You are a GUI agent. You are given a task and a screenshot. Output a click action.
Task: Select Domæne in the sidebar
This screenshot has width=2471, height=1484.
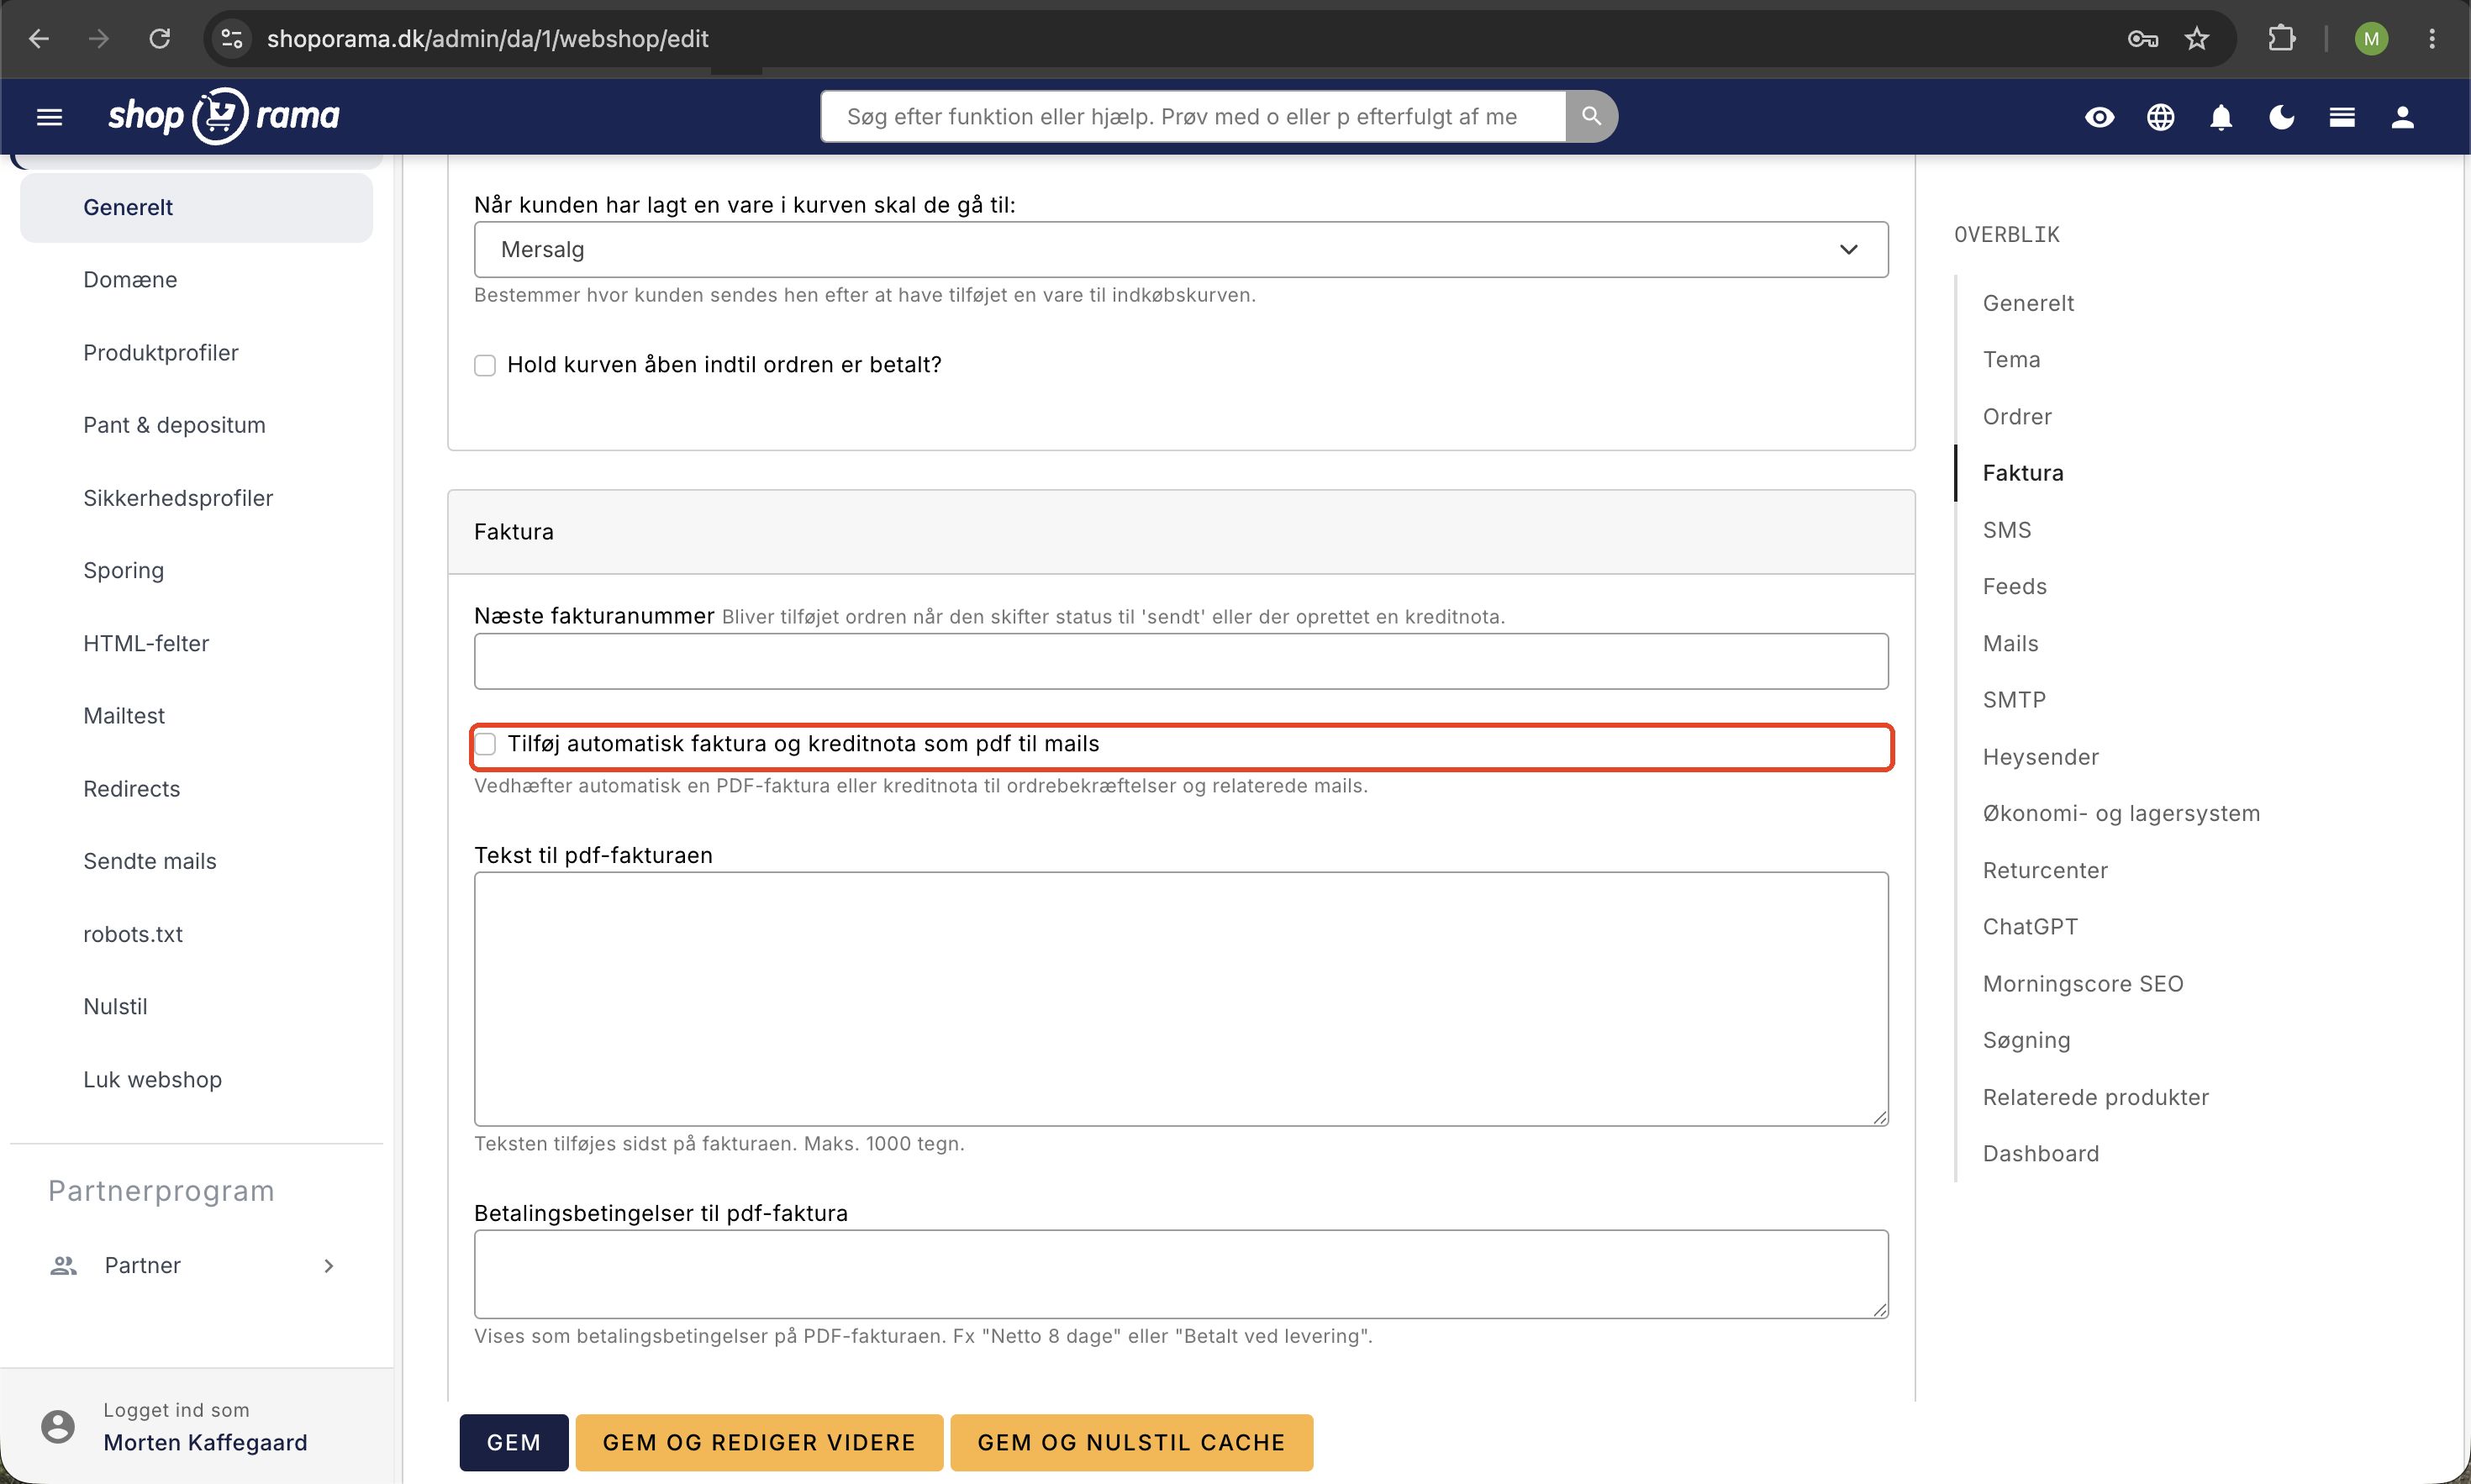[130, 280]
